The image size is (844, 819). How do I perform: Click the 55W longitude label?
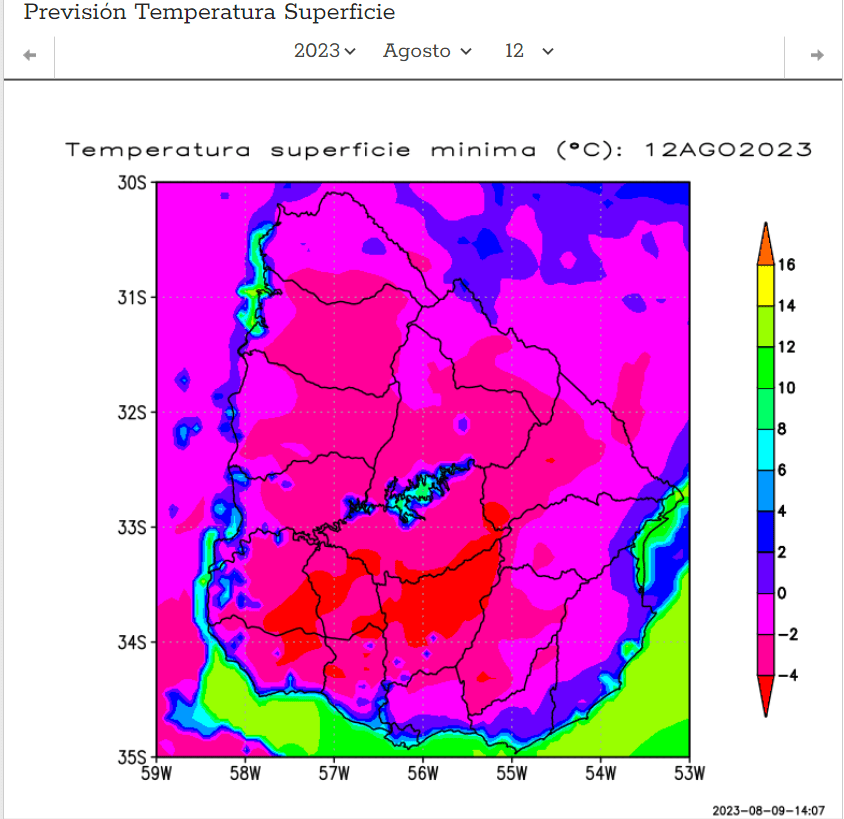(x=511, y=774)
